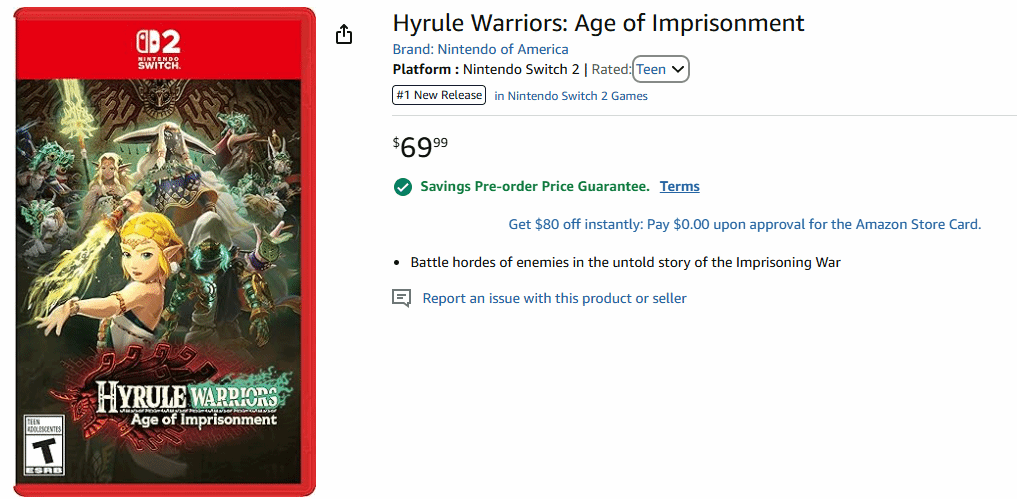Image resolution: width=1017 pixels, height=499 pixels.
Task: Click the share icon beside the cover
Action: pyautogui.click(x=344, y=35)
